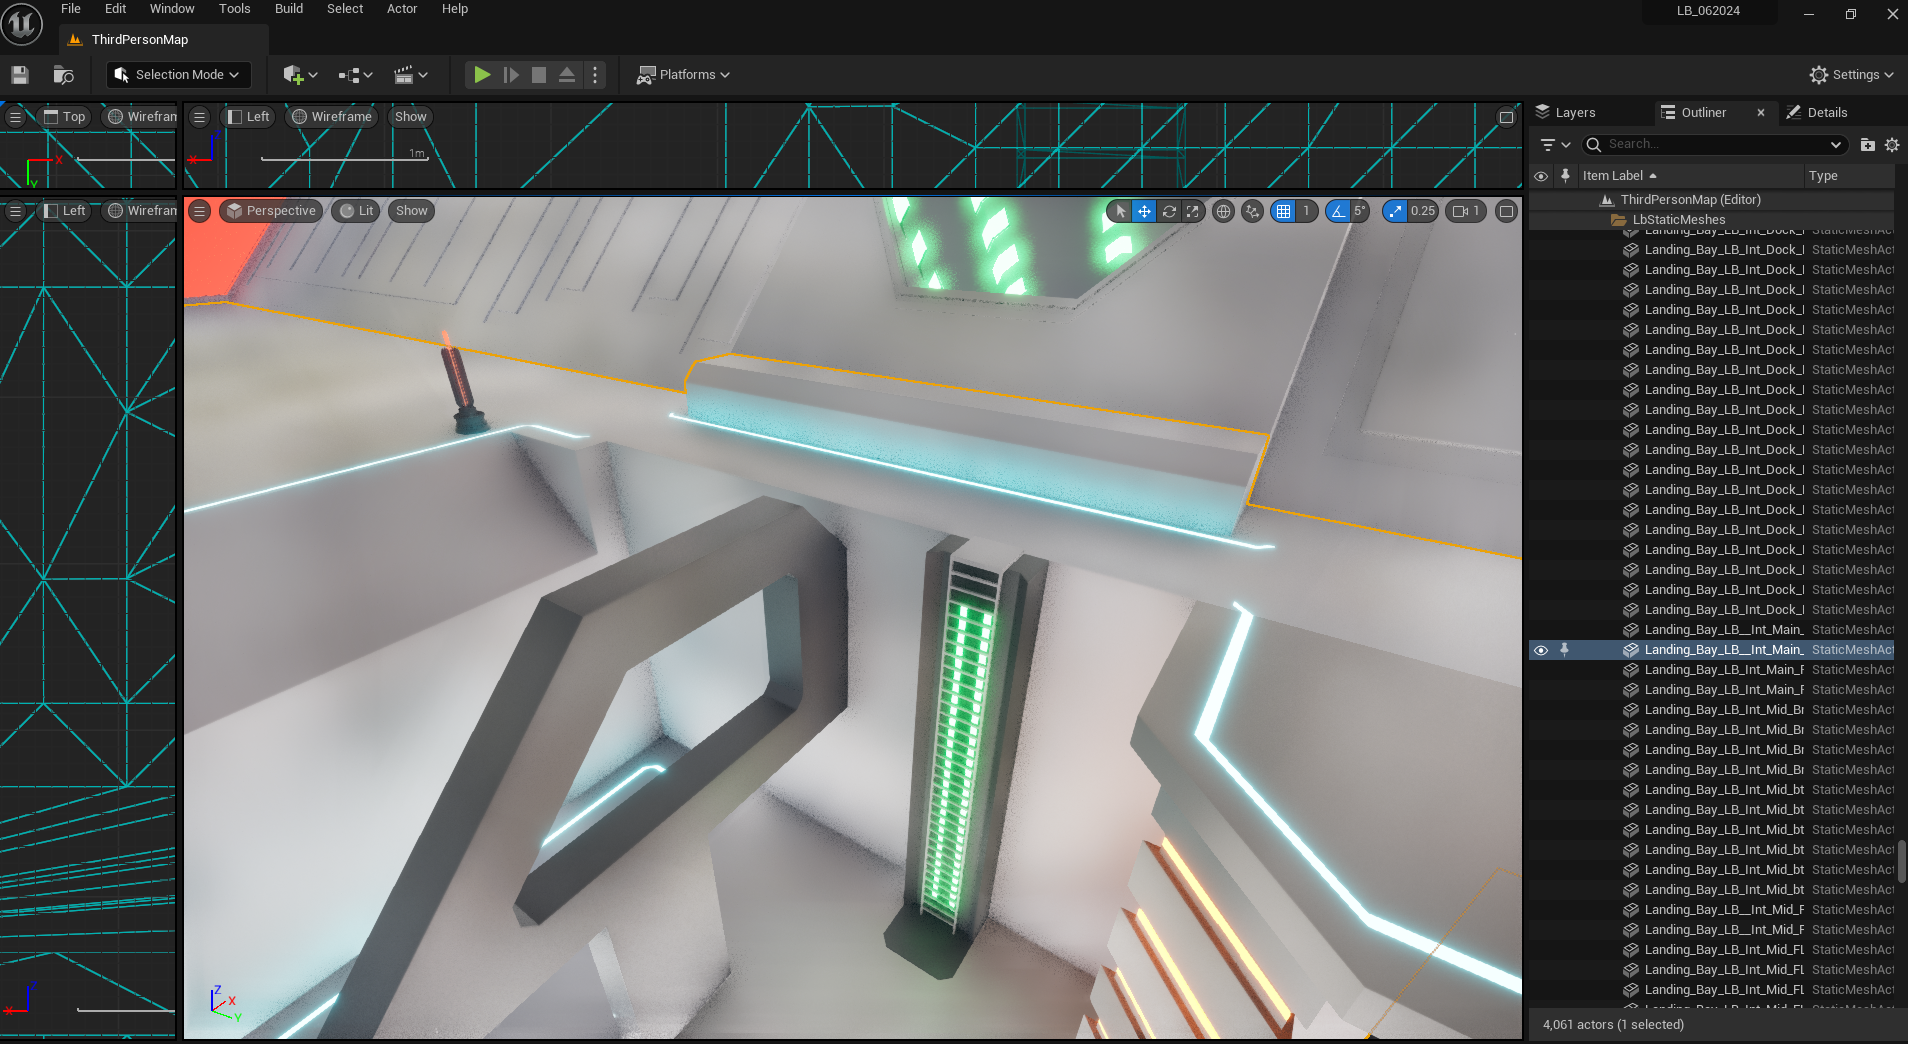The width and height of the screenshot is (1908, 1044).
Task: Select the Scale transform tool in the viewport
Action: tap(1193, 211)
